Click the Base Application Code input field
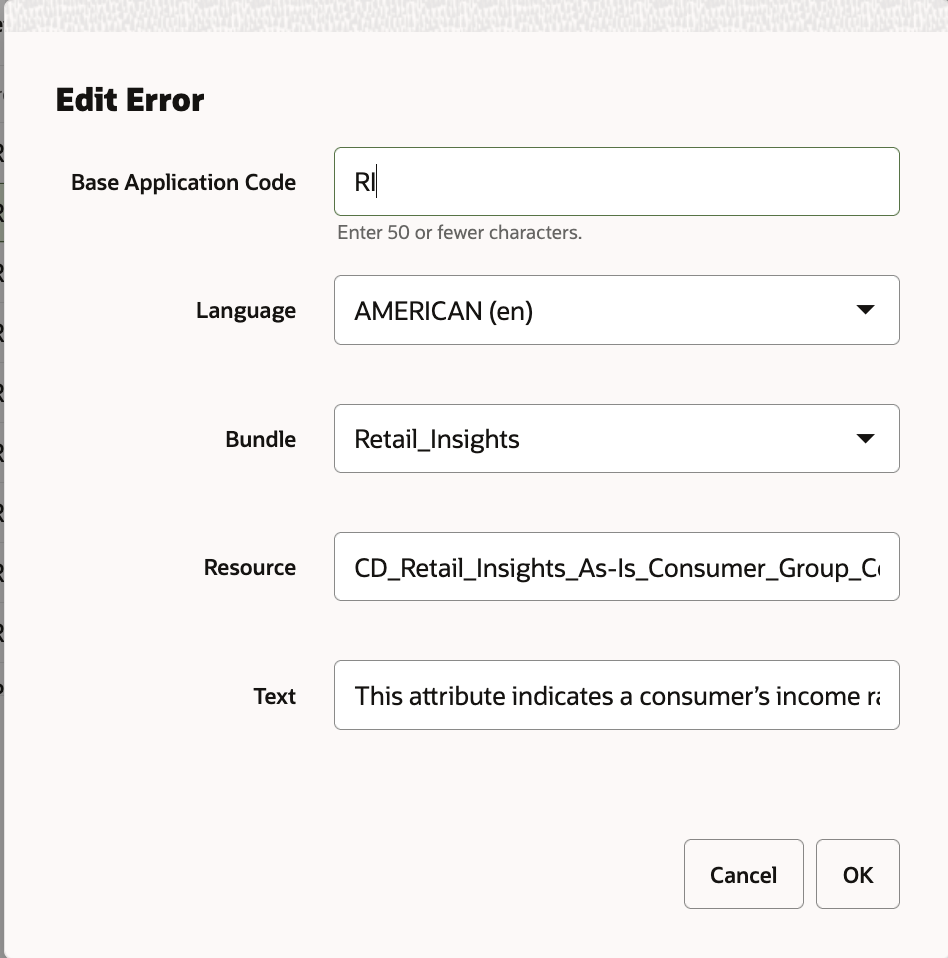948x958 pixels. tap(616, 181)
